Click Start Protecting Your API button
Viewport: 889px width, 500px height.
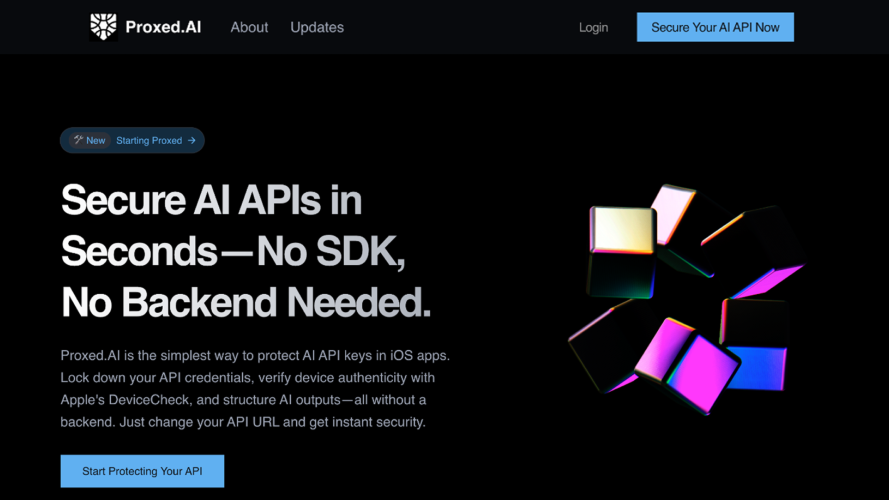tap(142, 471)
